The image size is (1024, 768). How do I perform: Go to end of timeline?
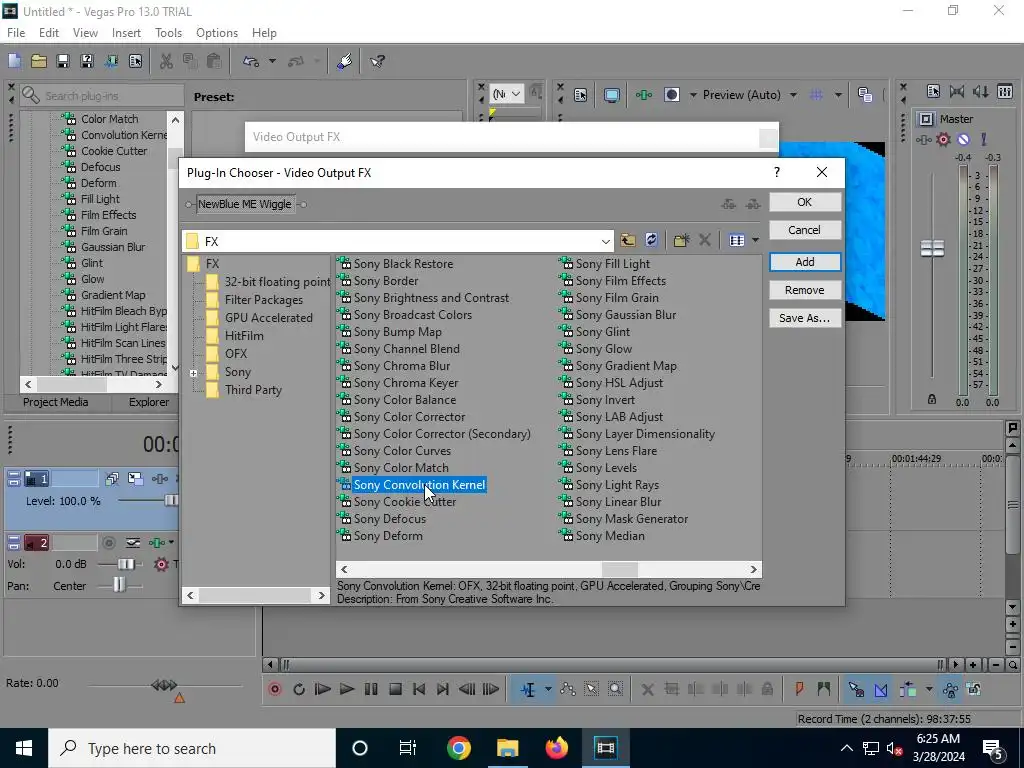pyautogui.click(x=443, y=689)
